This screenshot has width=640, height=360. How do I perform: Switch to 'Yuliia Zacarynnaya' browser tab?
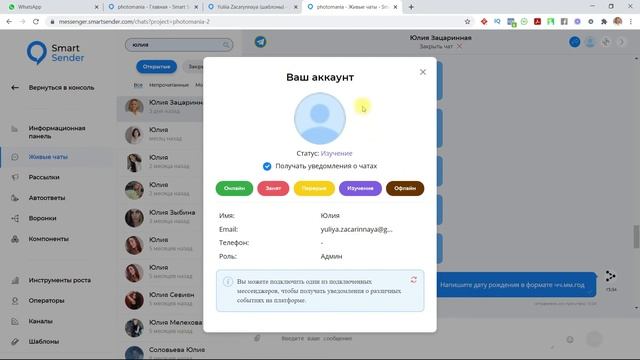tap(252, 7)
